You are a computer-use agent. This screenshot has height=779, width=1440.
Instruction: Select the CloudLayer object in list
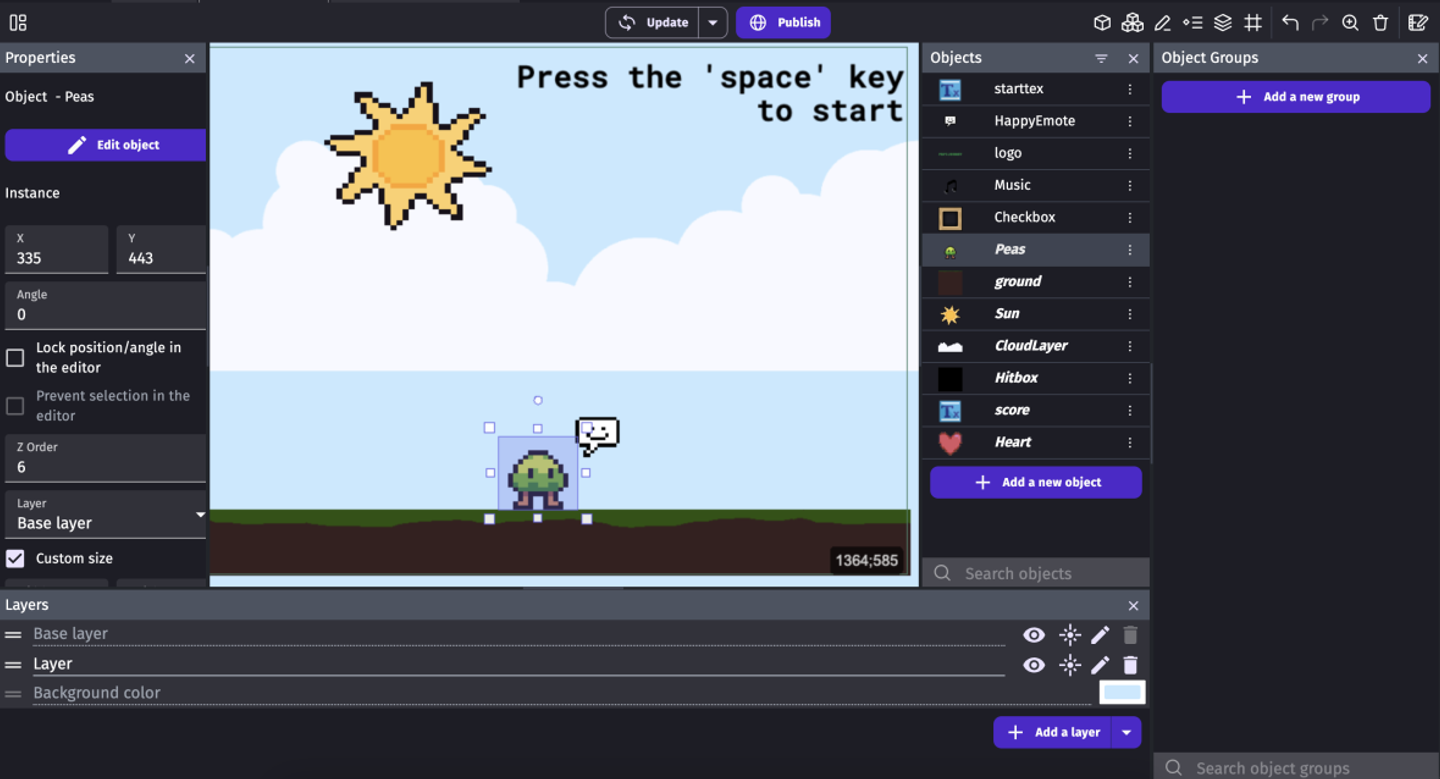click(1035, 346)
